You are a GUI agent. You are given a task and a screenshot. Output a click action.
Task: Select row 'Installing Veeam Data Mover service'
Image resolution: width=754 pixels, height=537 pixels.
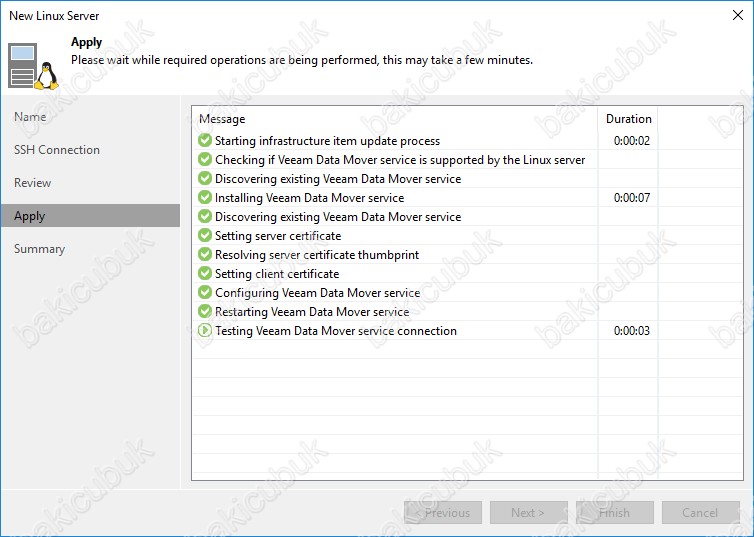pyautogui.click(x=467, y=197)
